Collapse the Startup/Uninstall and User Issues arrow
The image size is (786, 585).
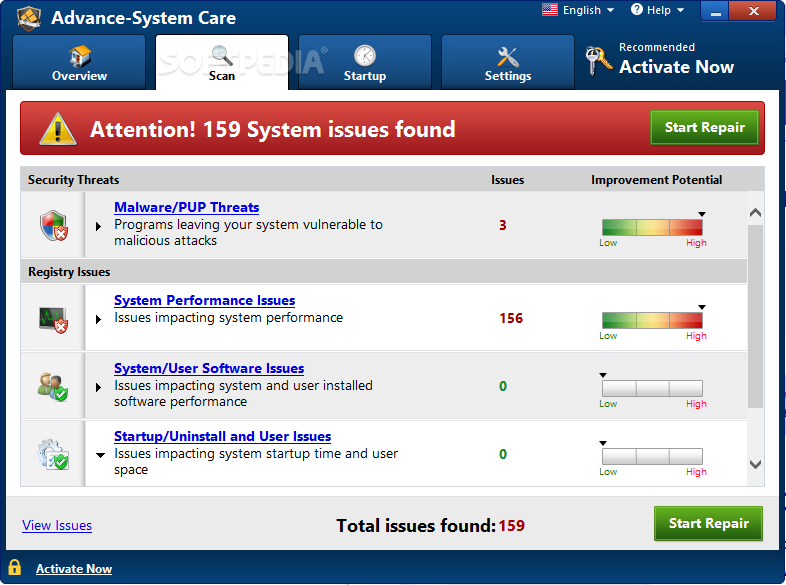[x=100, y=455]
